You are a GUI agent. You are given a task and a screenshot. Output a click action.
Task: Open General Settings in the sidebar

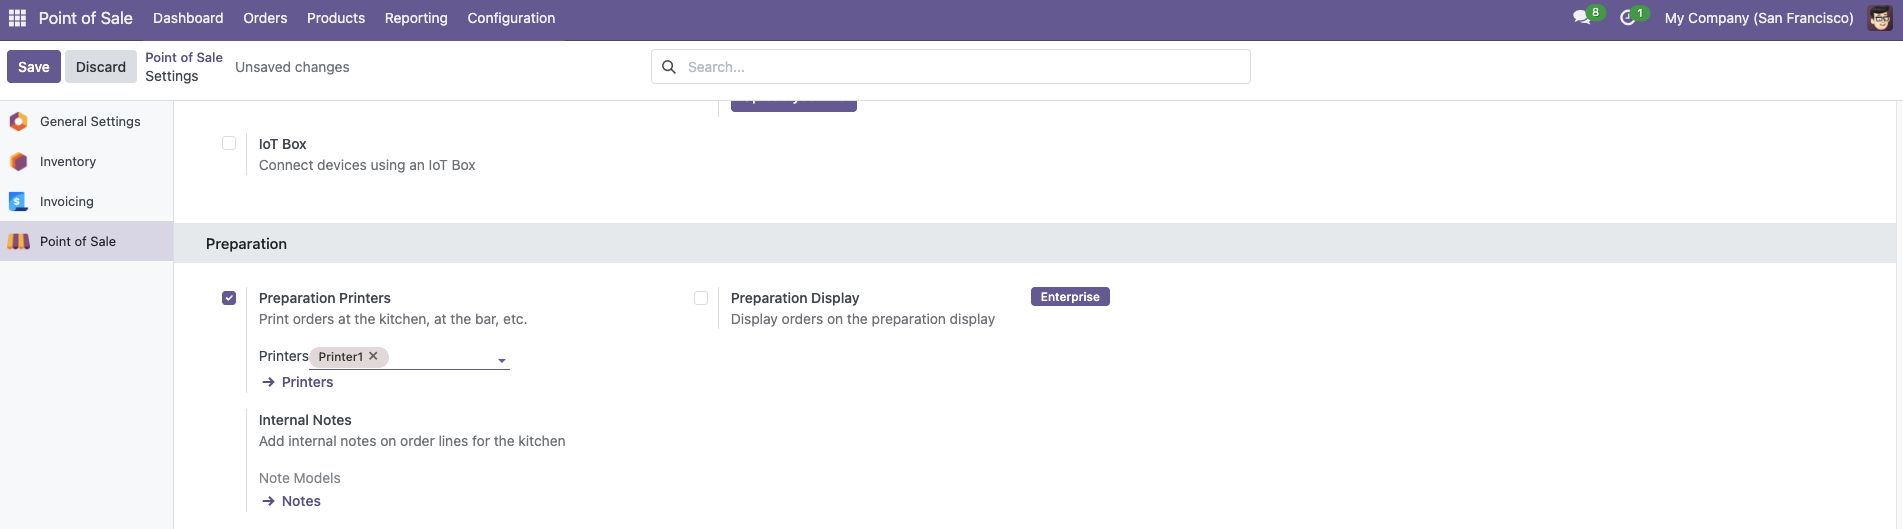(x=90, y=121)
